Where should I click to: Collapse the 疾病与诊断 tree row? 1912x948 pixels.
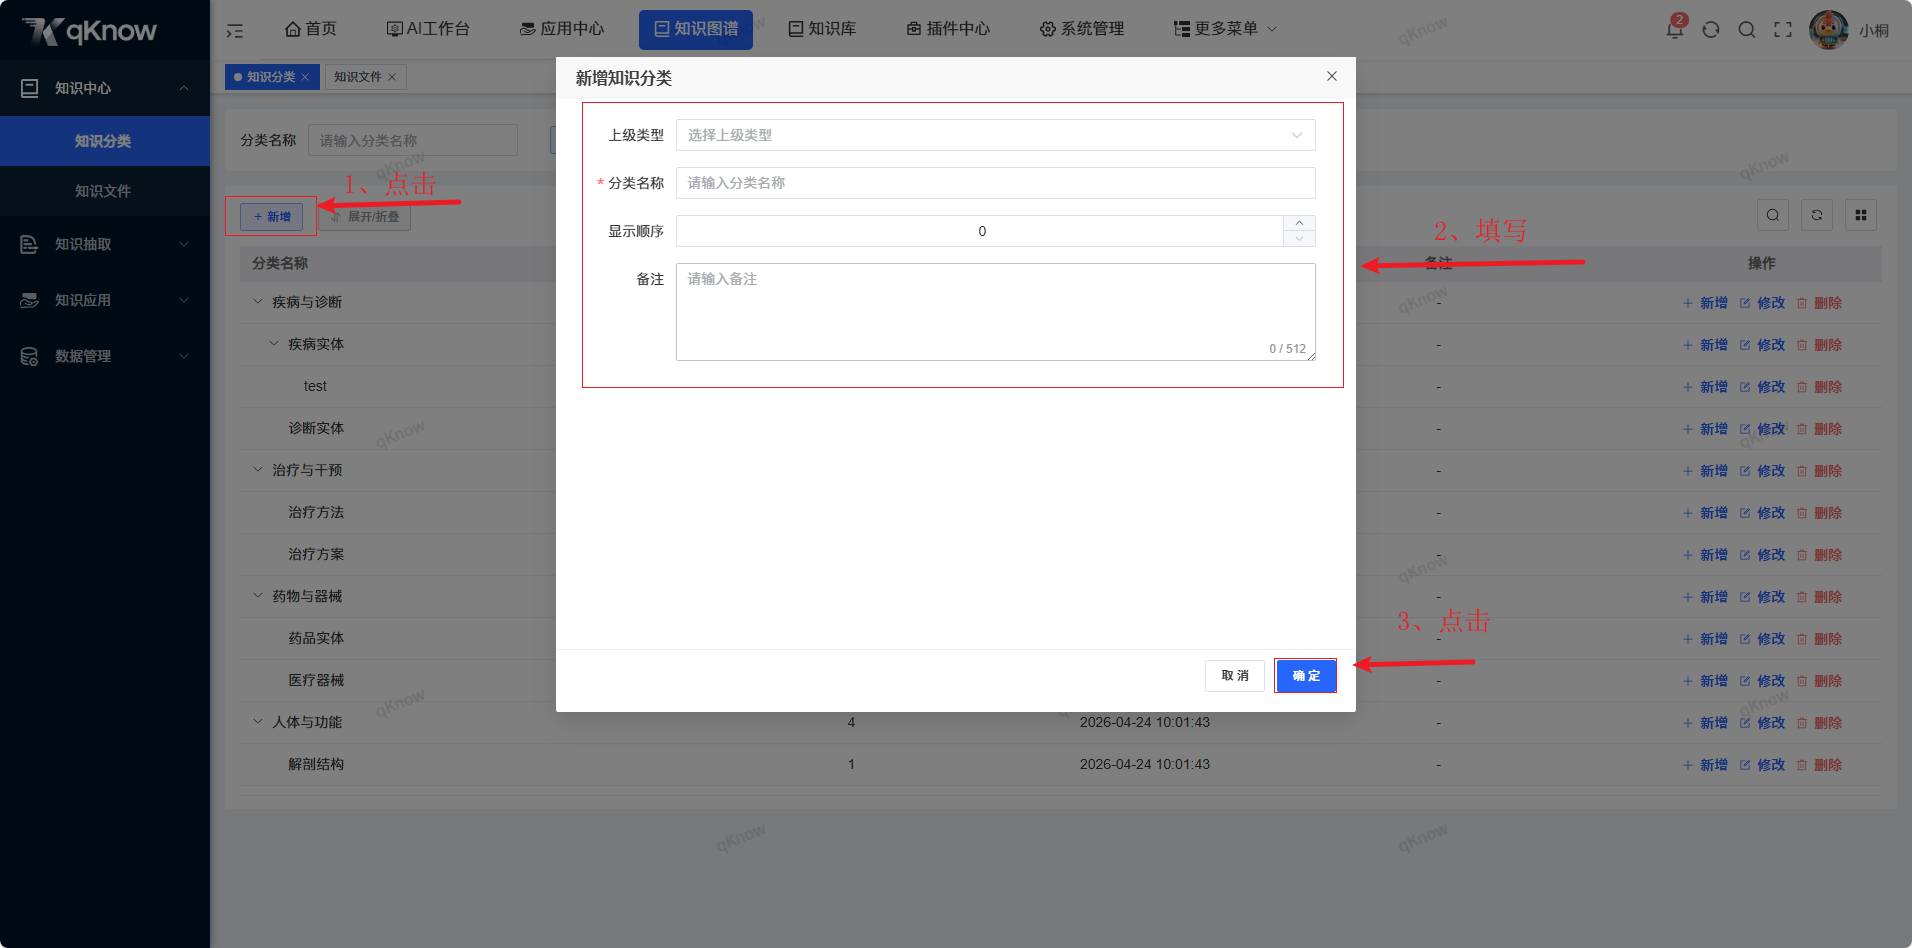coord(258,302)
